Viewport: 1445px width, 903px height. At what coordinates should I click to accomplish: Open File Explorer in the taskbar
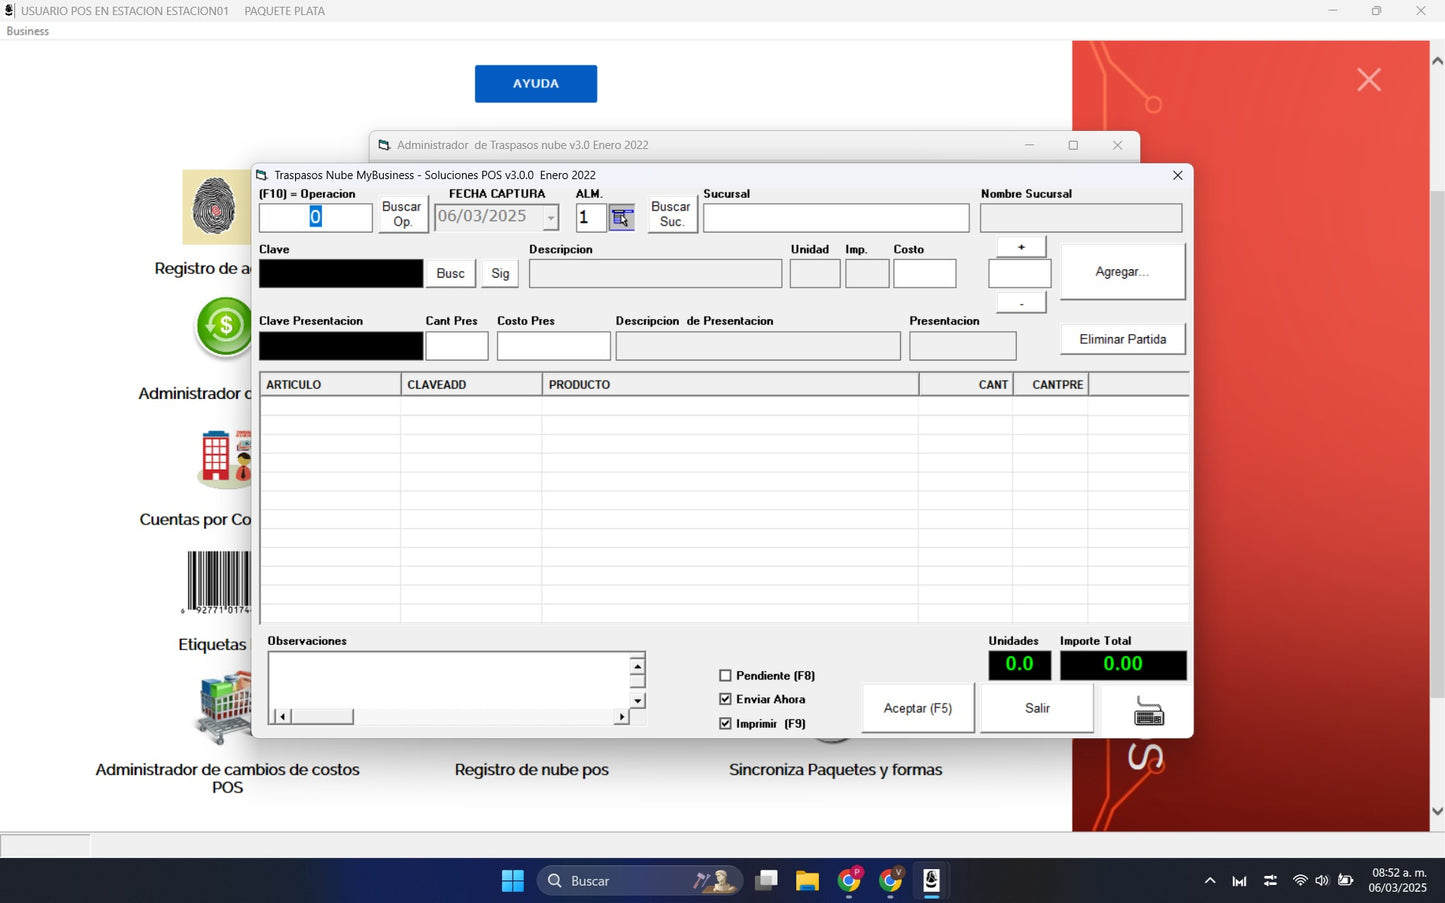pos(807,881)
